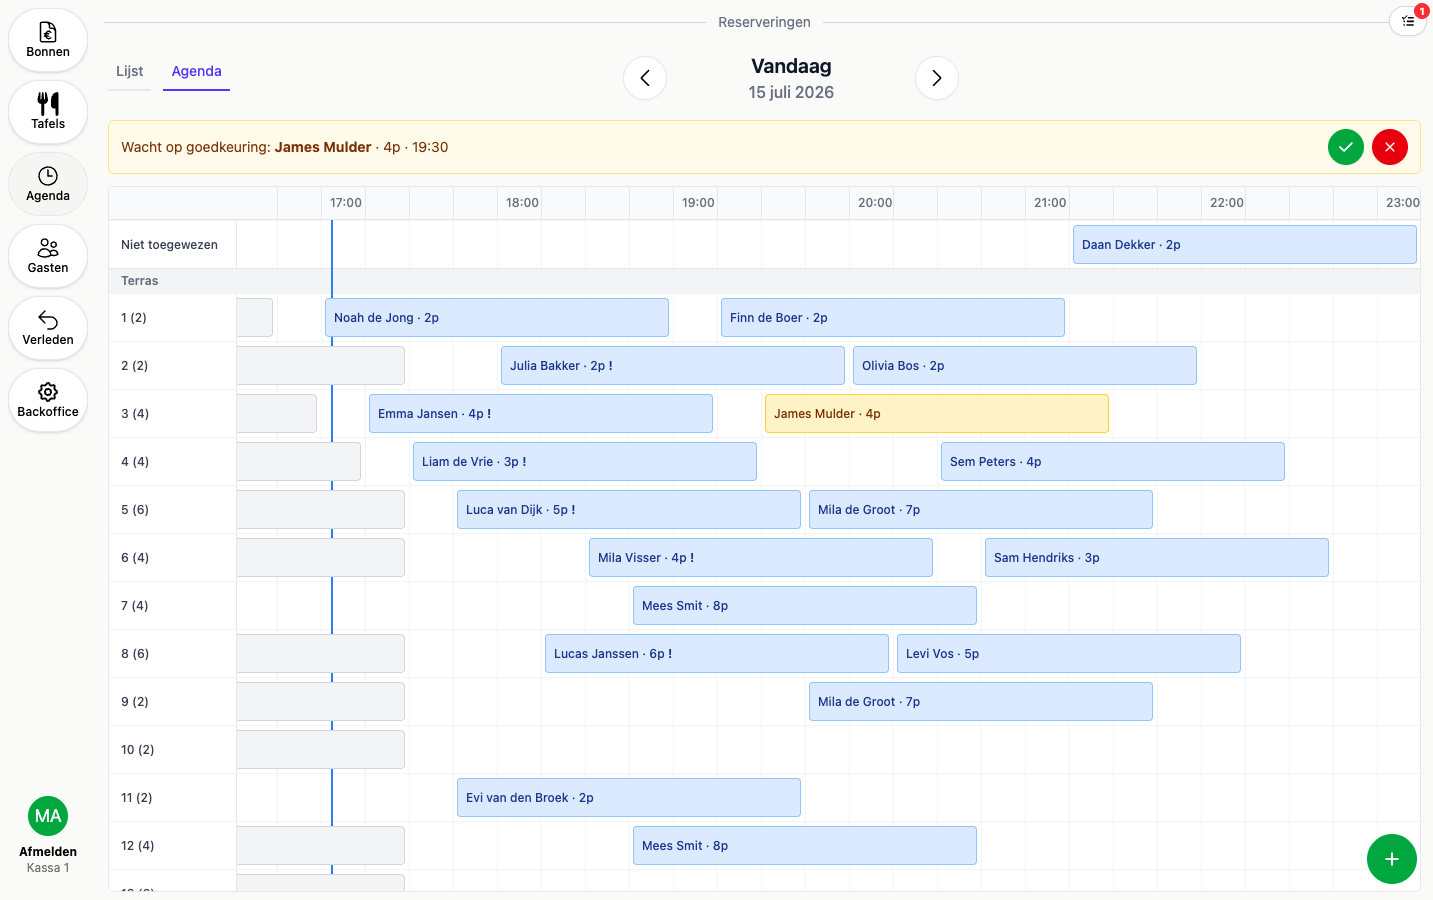Approve James Mulder's pending reservation
Screen dimensions: 1433x900
[1346, 147]
